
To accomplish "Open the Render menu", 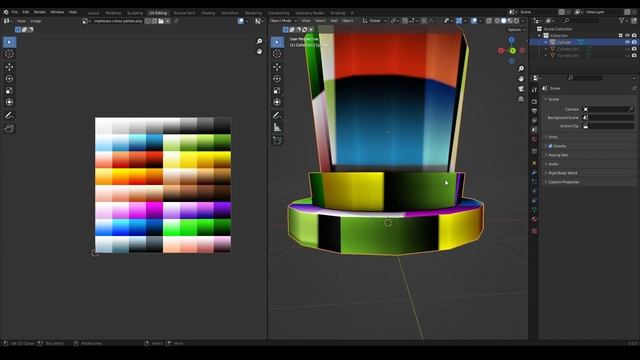I will point(40,12).
